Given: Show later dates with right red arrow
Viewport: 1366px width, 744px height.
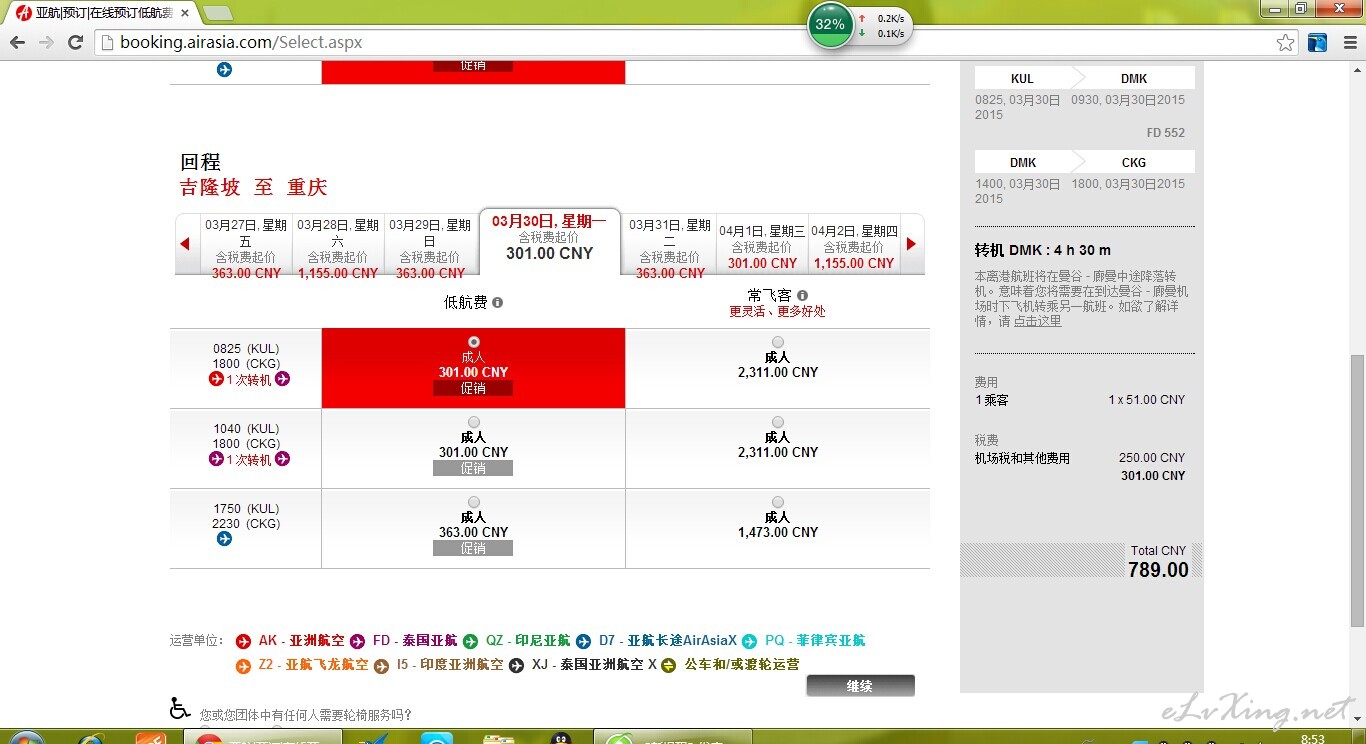Looking at the screenshot, I should click(x=911, y=244).
